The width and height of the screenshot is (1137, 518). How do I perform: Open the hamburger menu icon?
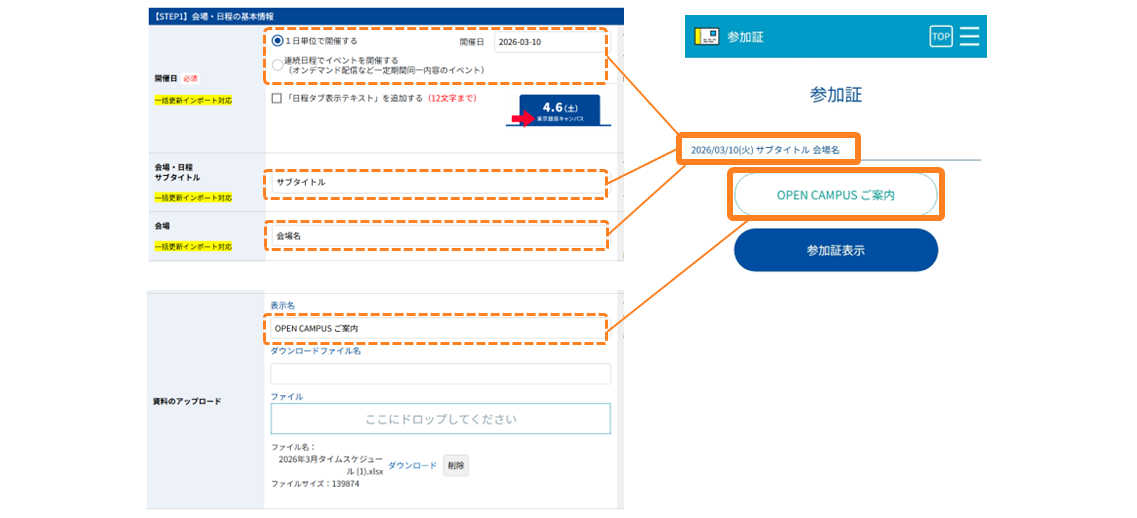click(x=969, y=36)
